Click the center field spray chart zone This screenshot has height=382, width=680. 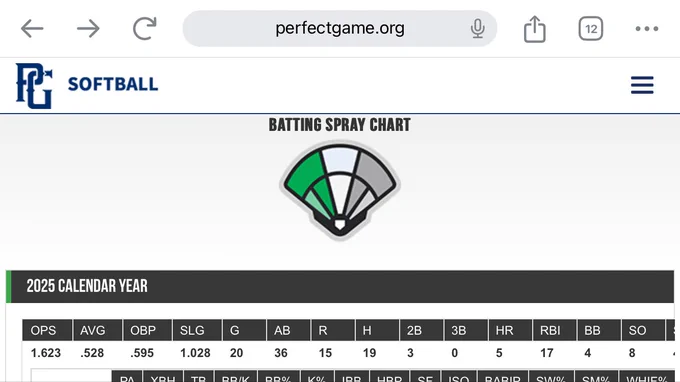(340, 160)
